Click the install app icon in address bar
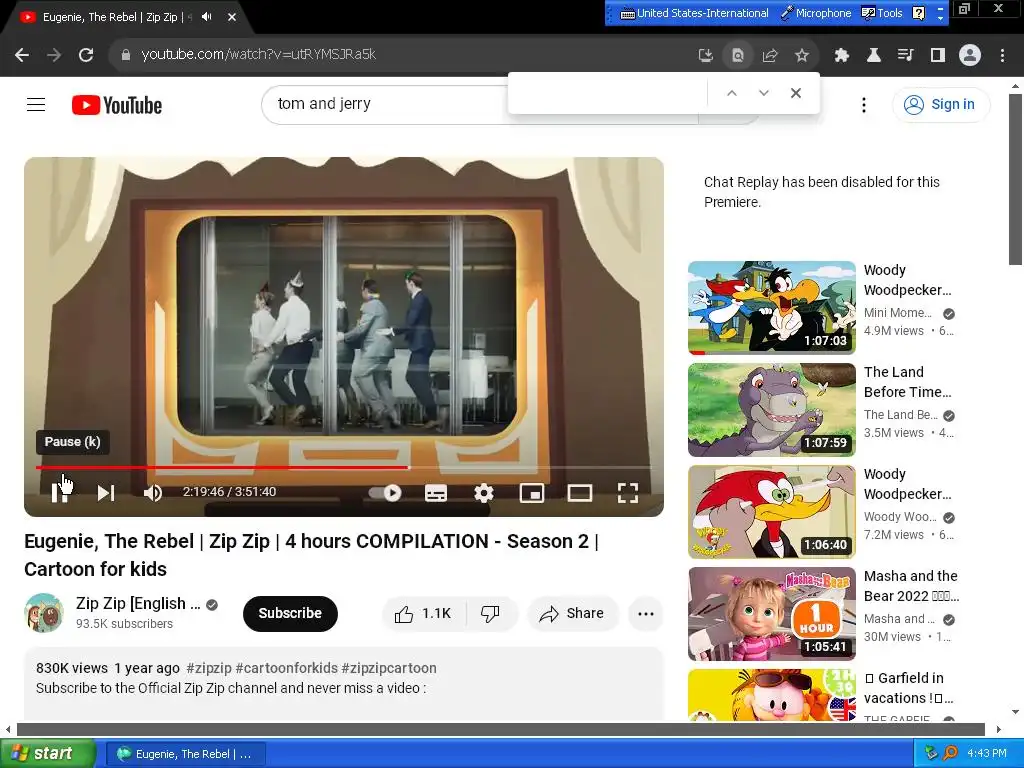 pos(705,56)
